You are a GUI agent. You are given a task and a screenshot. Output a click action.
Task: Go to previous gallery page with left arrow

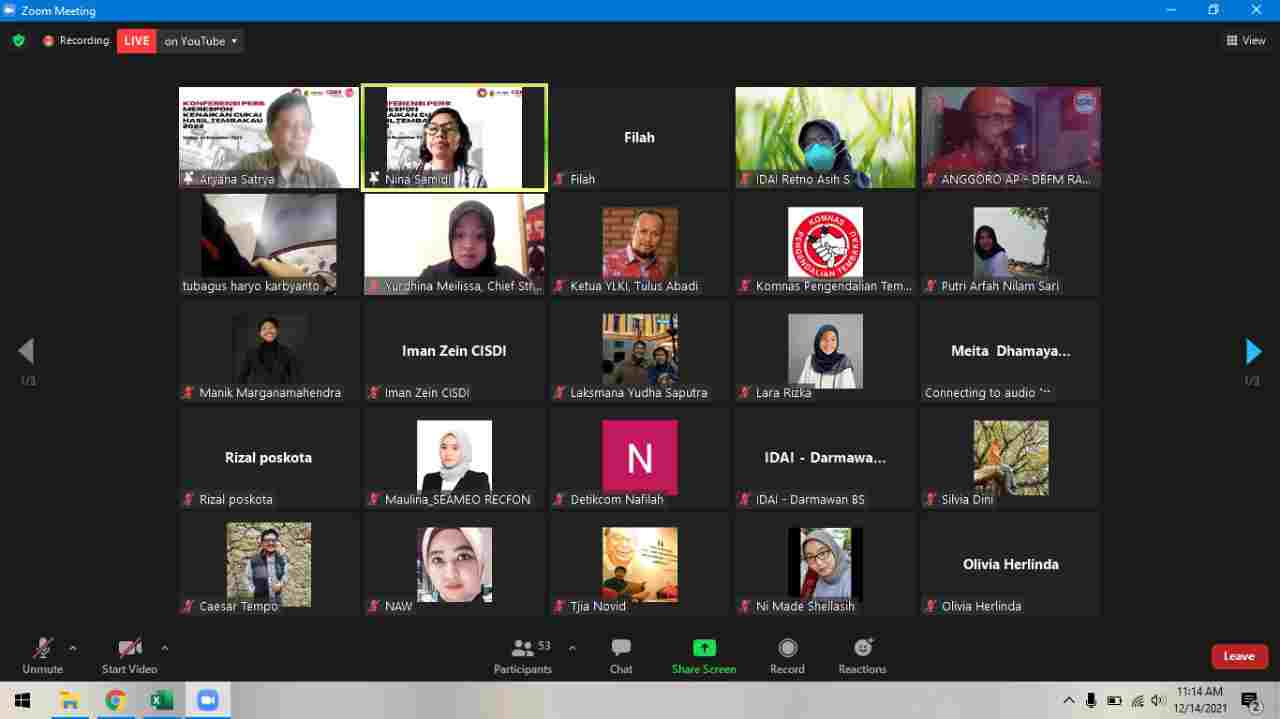pos(26,351)
